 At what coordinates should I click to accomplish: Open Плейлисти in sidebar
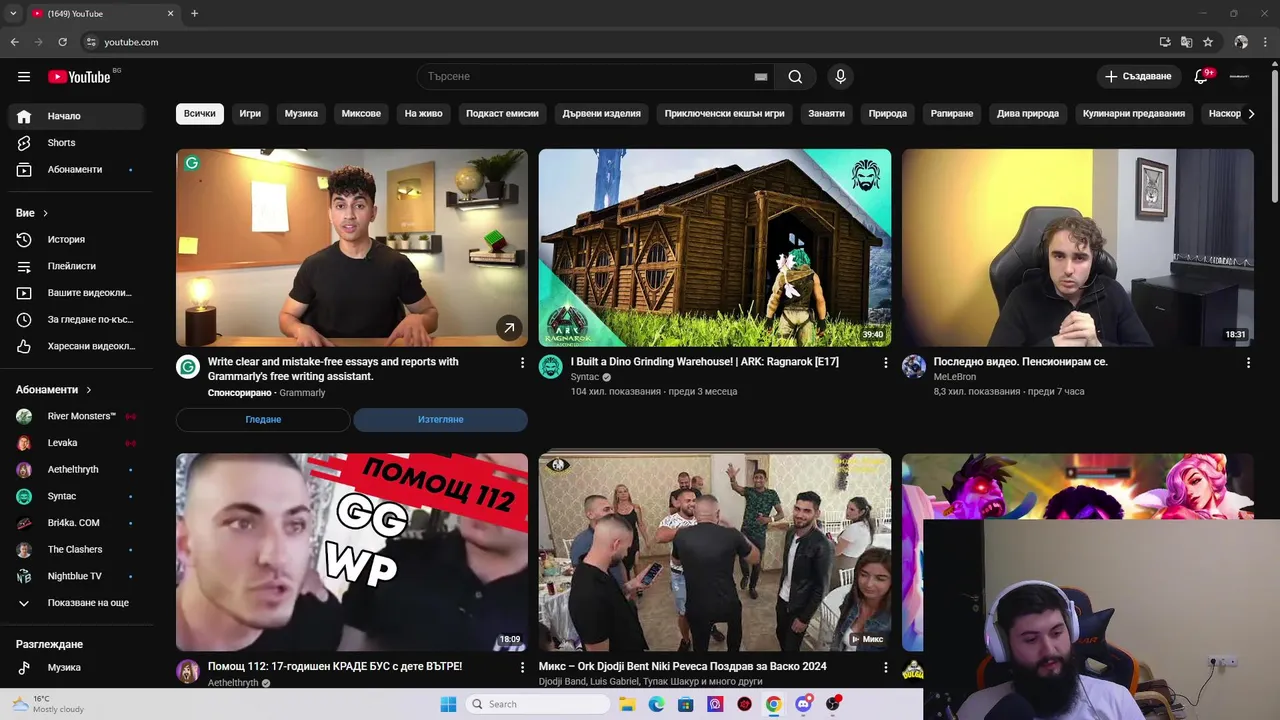coord(76,266)
